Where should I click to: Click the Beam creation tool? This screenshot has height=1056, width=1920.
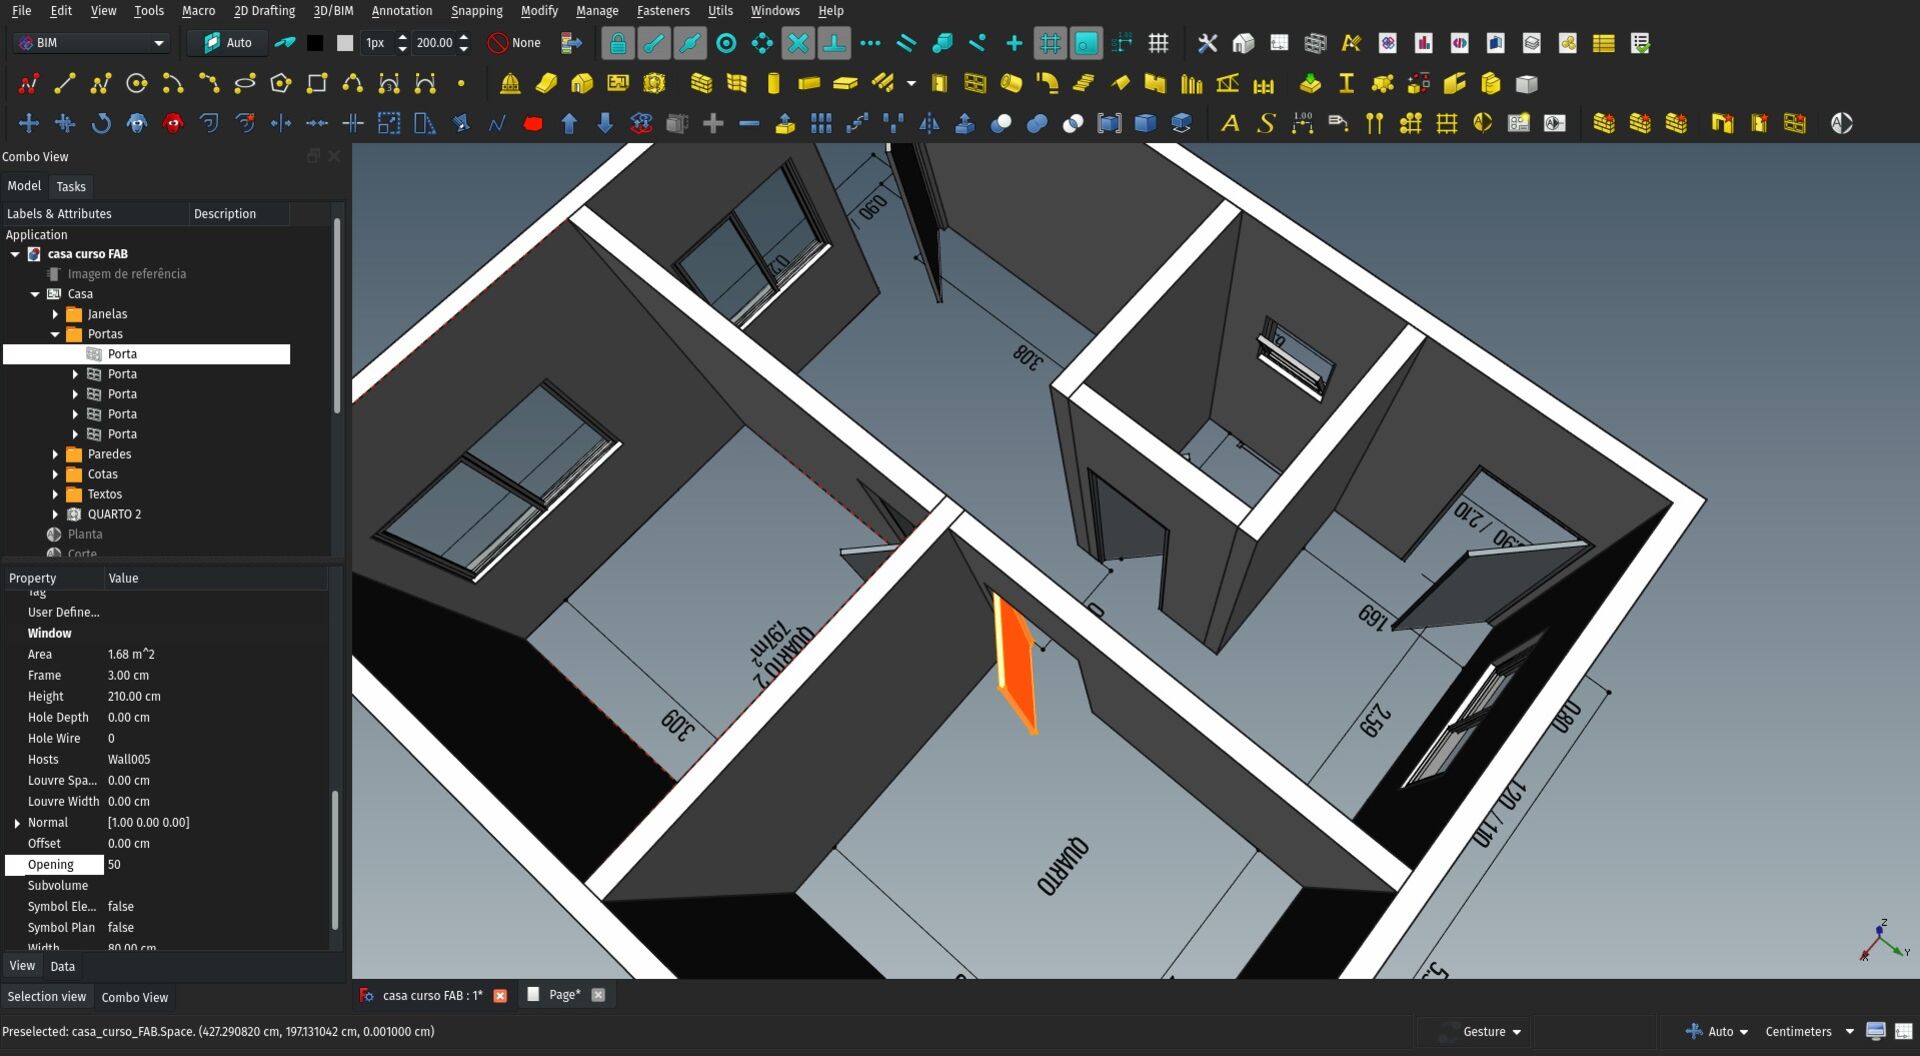809,84
